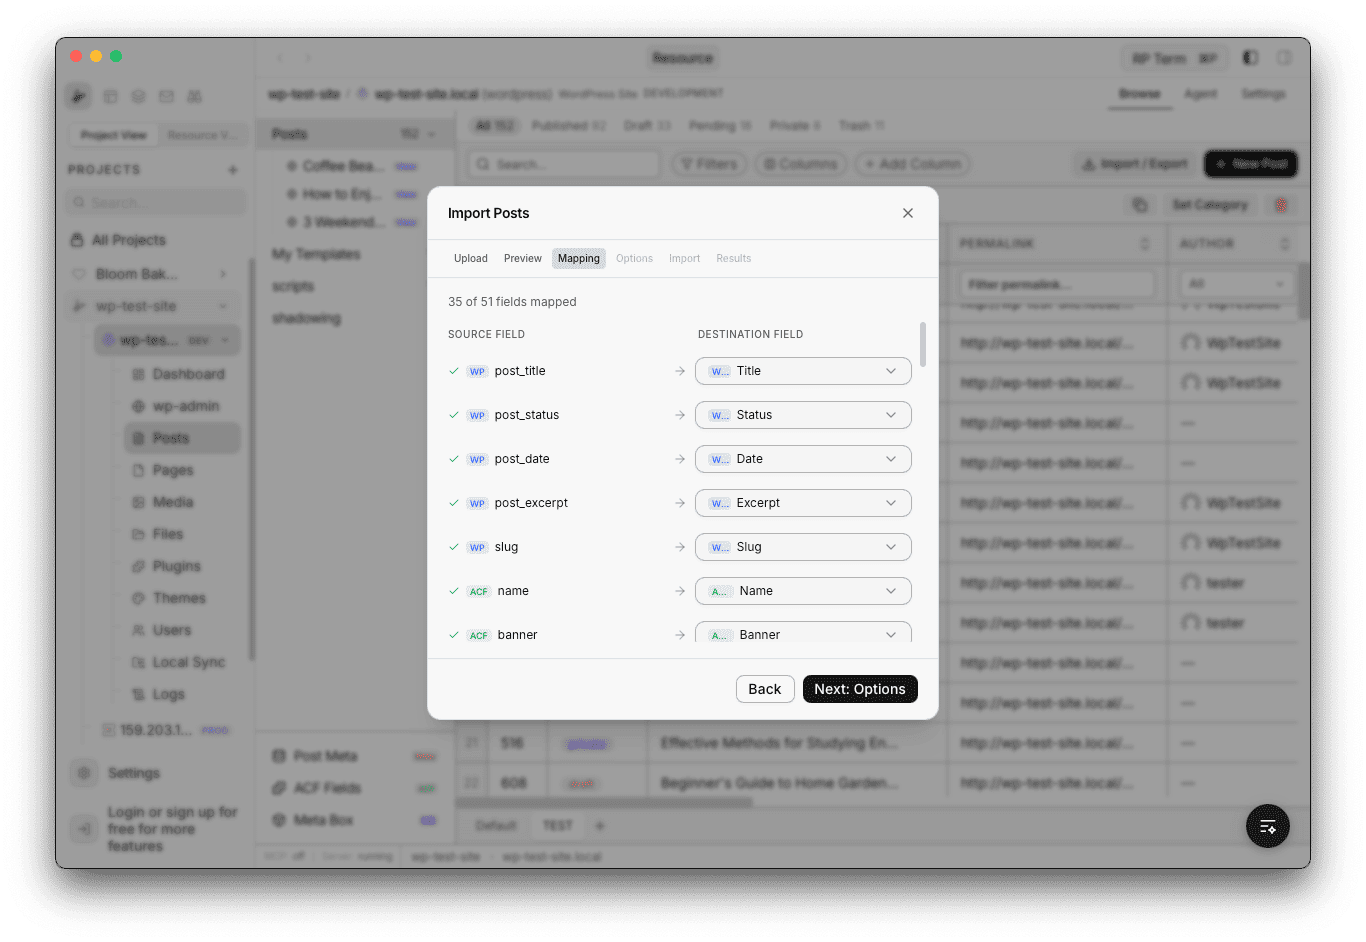Uncheck the name field mapping
Image resolution: width=1366 pixels, height=942 pixels.
pyautogui.click(x=454, y=591)
